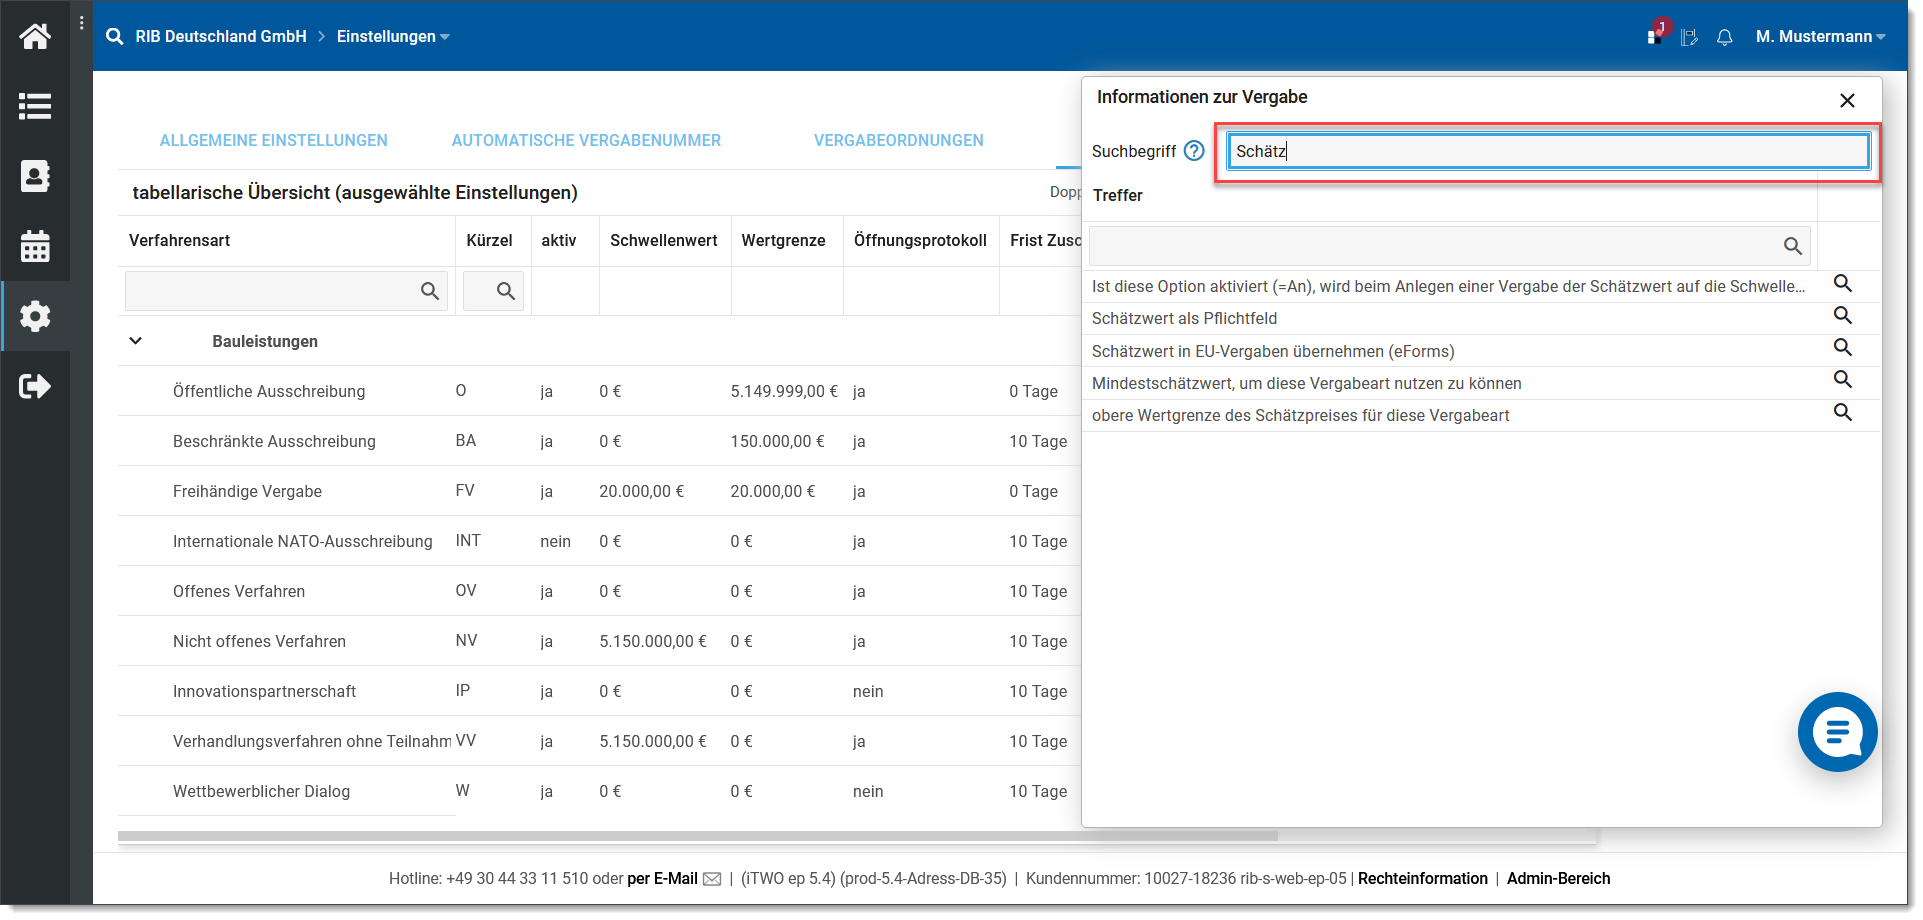Viewport: 1923px width, 920px height.
Task: Open the M. Mustermann user menu
Action: tap(1820, 37)
